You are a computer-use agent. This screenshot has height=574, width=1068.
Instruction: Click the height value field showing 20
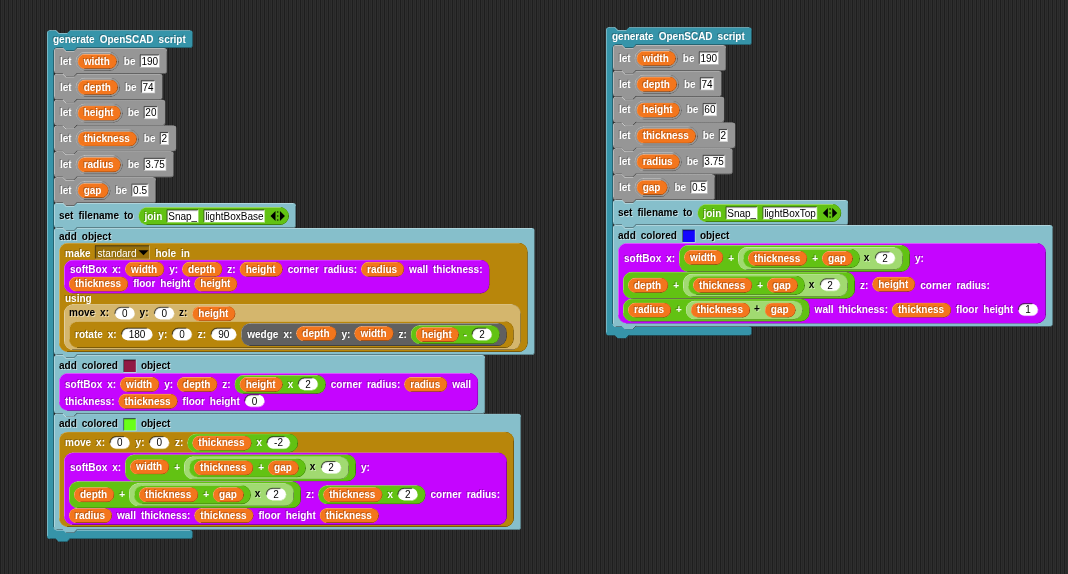point(151,112)
